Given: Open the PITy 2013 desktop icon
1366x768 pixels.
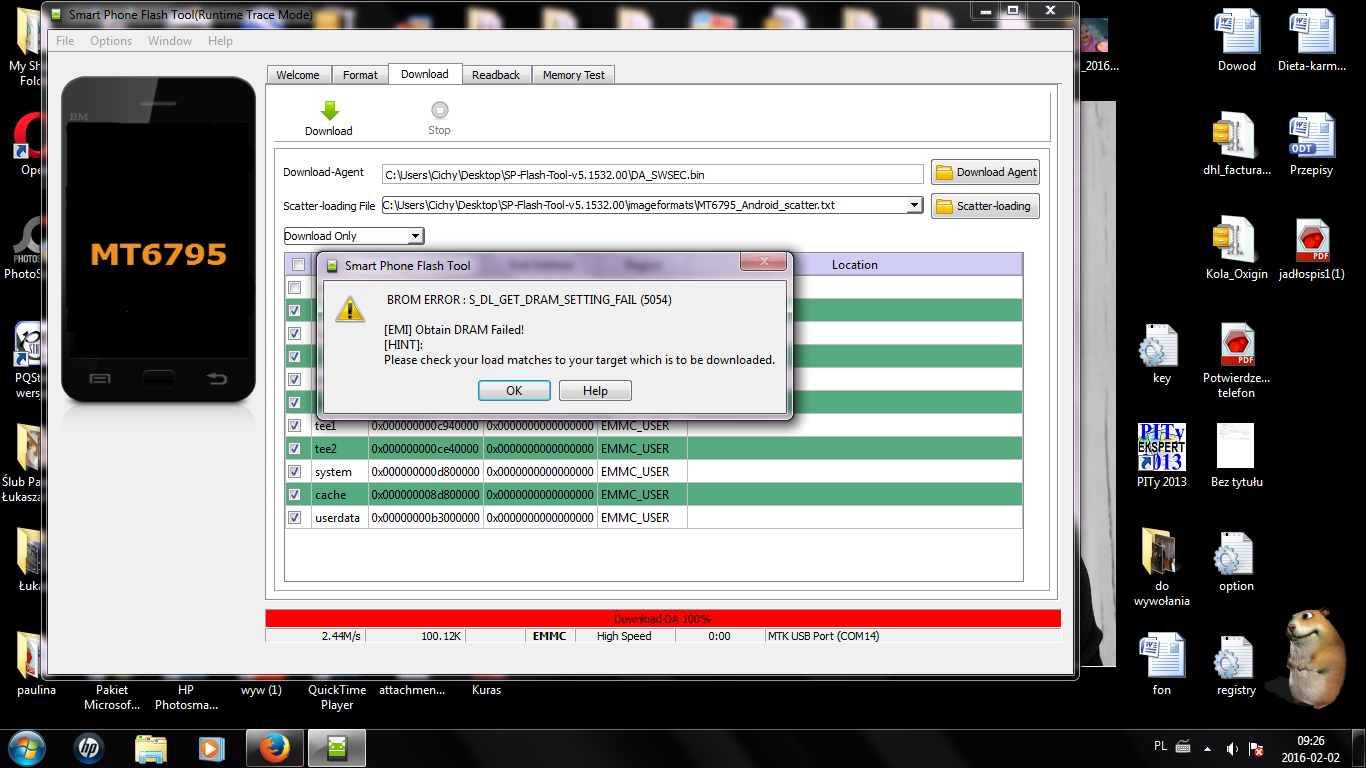Looking at the screenshot, I should point(1161,447).
